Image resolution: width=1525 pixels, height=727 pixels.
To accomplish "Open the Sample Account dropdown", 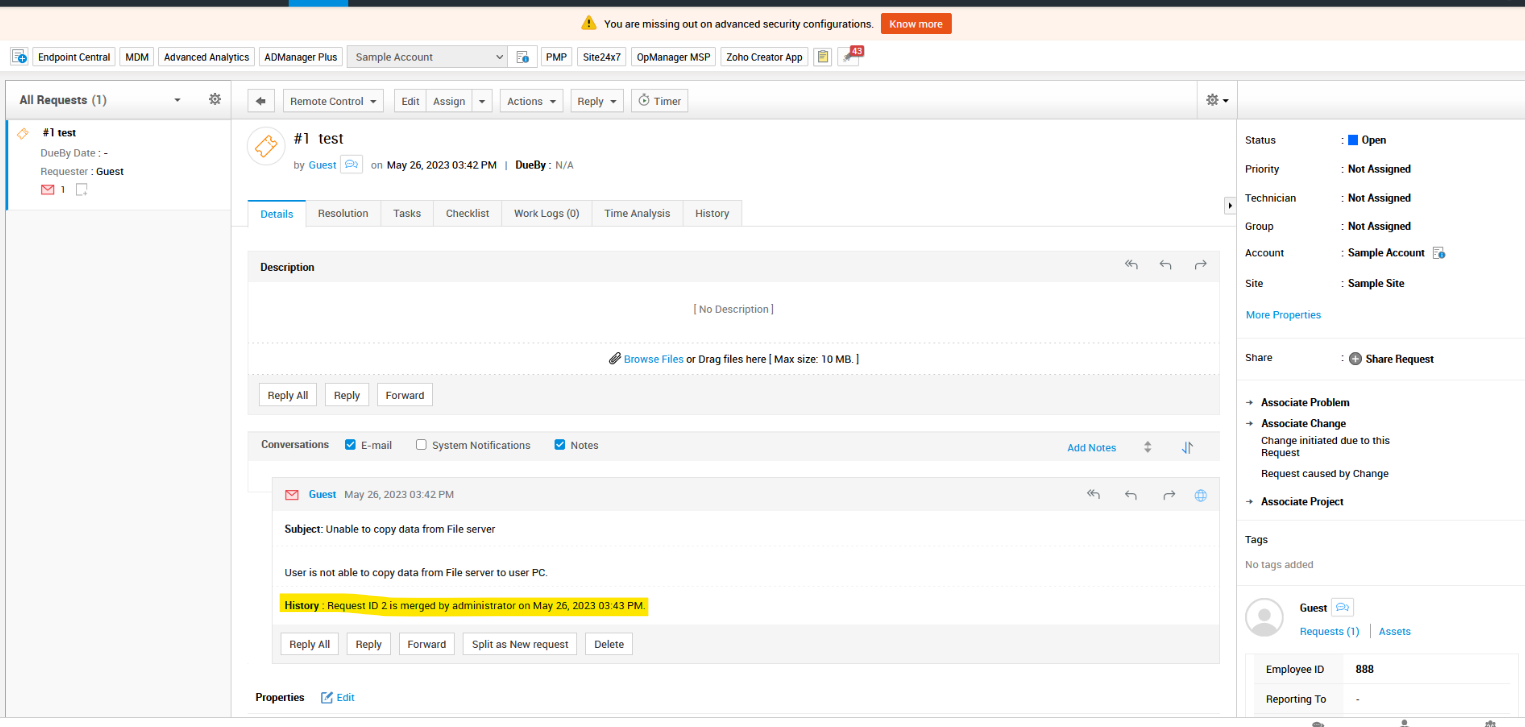I will [428, 57].
